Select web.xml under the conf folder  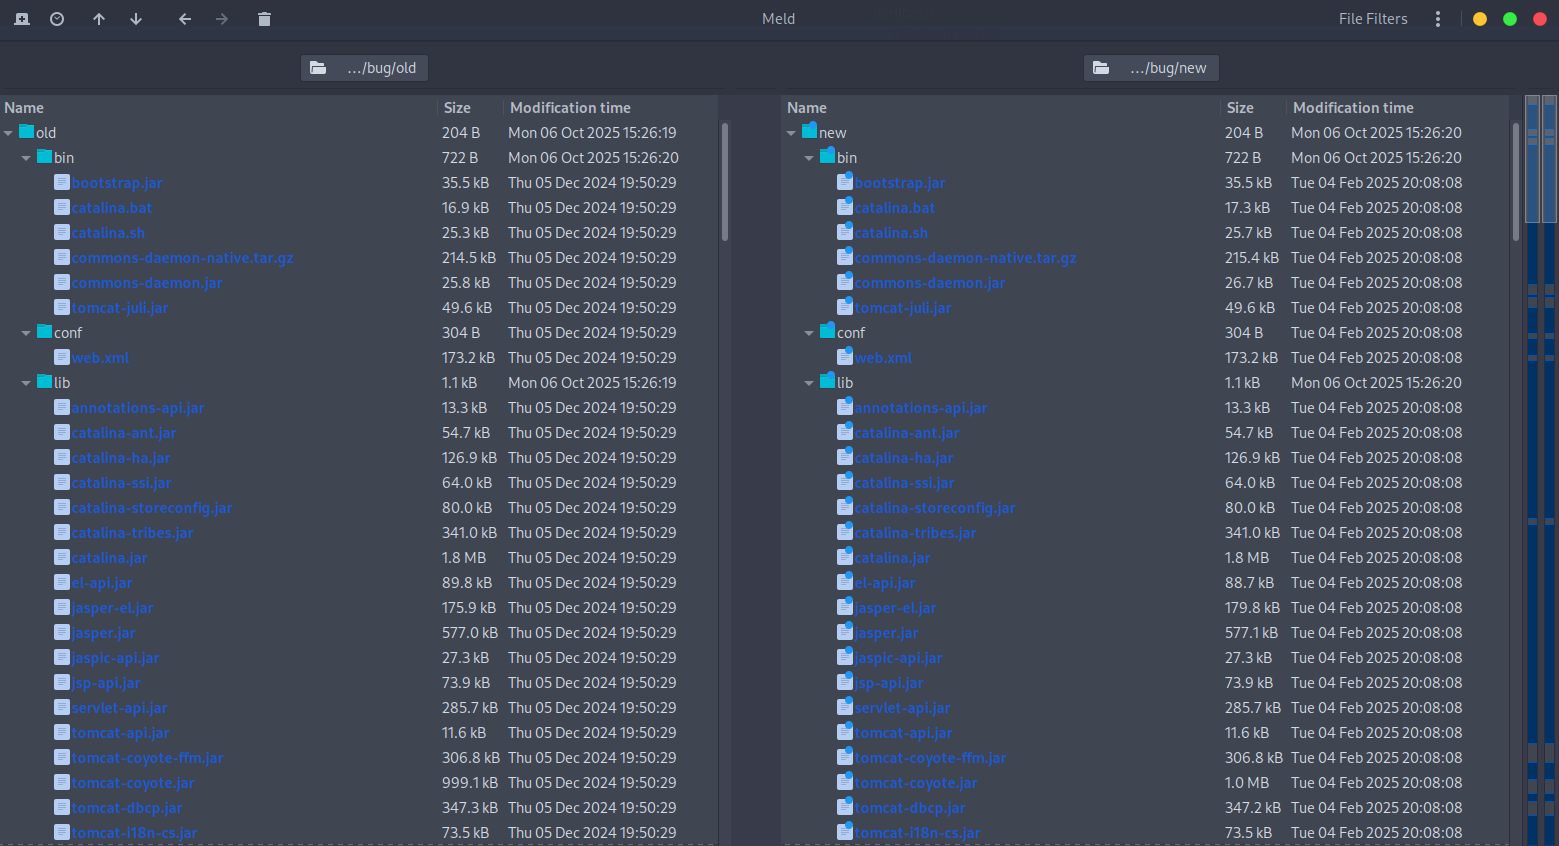(100, 357)
